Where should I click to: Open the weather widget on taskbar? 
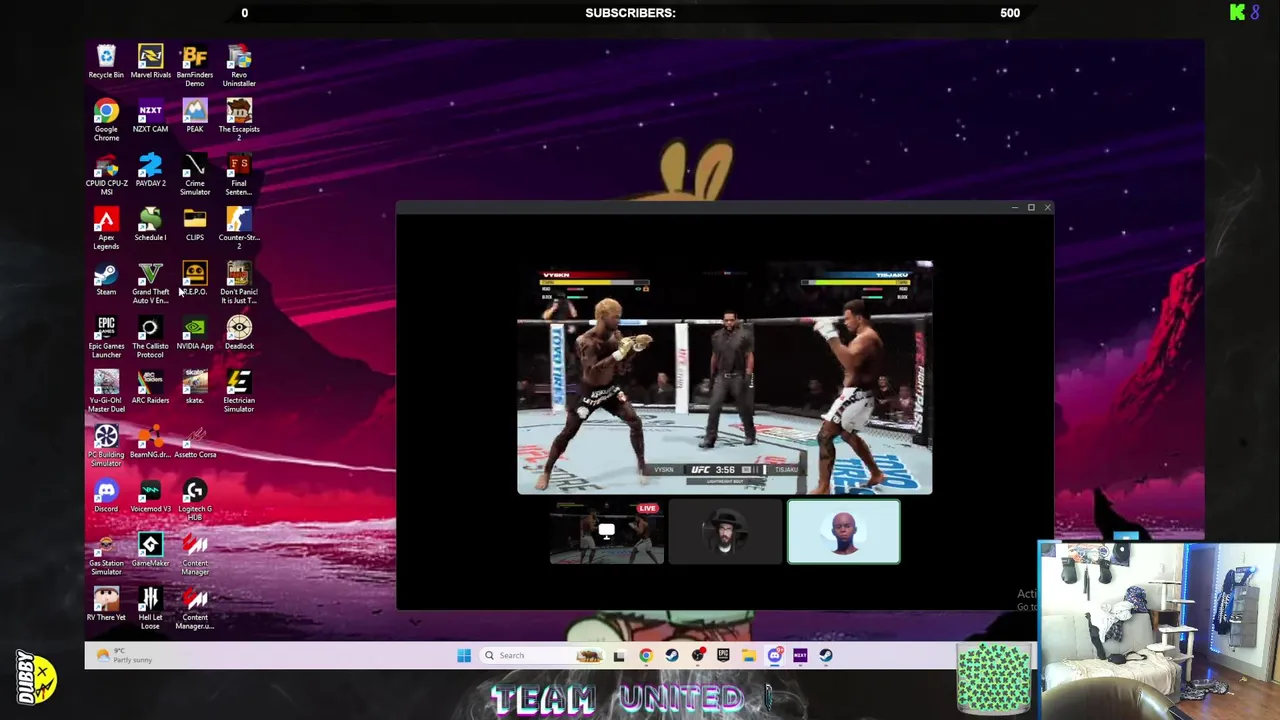coord(125,656)
